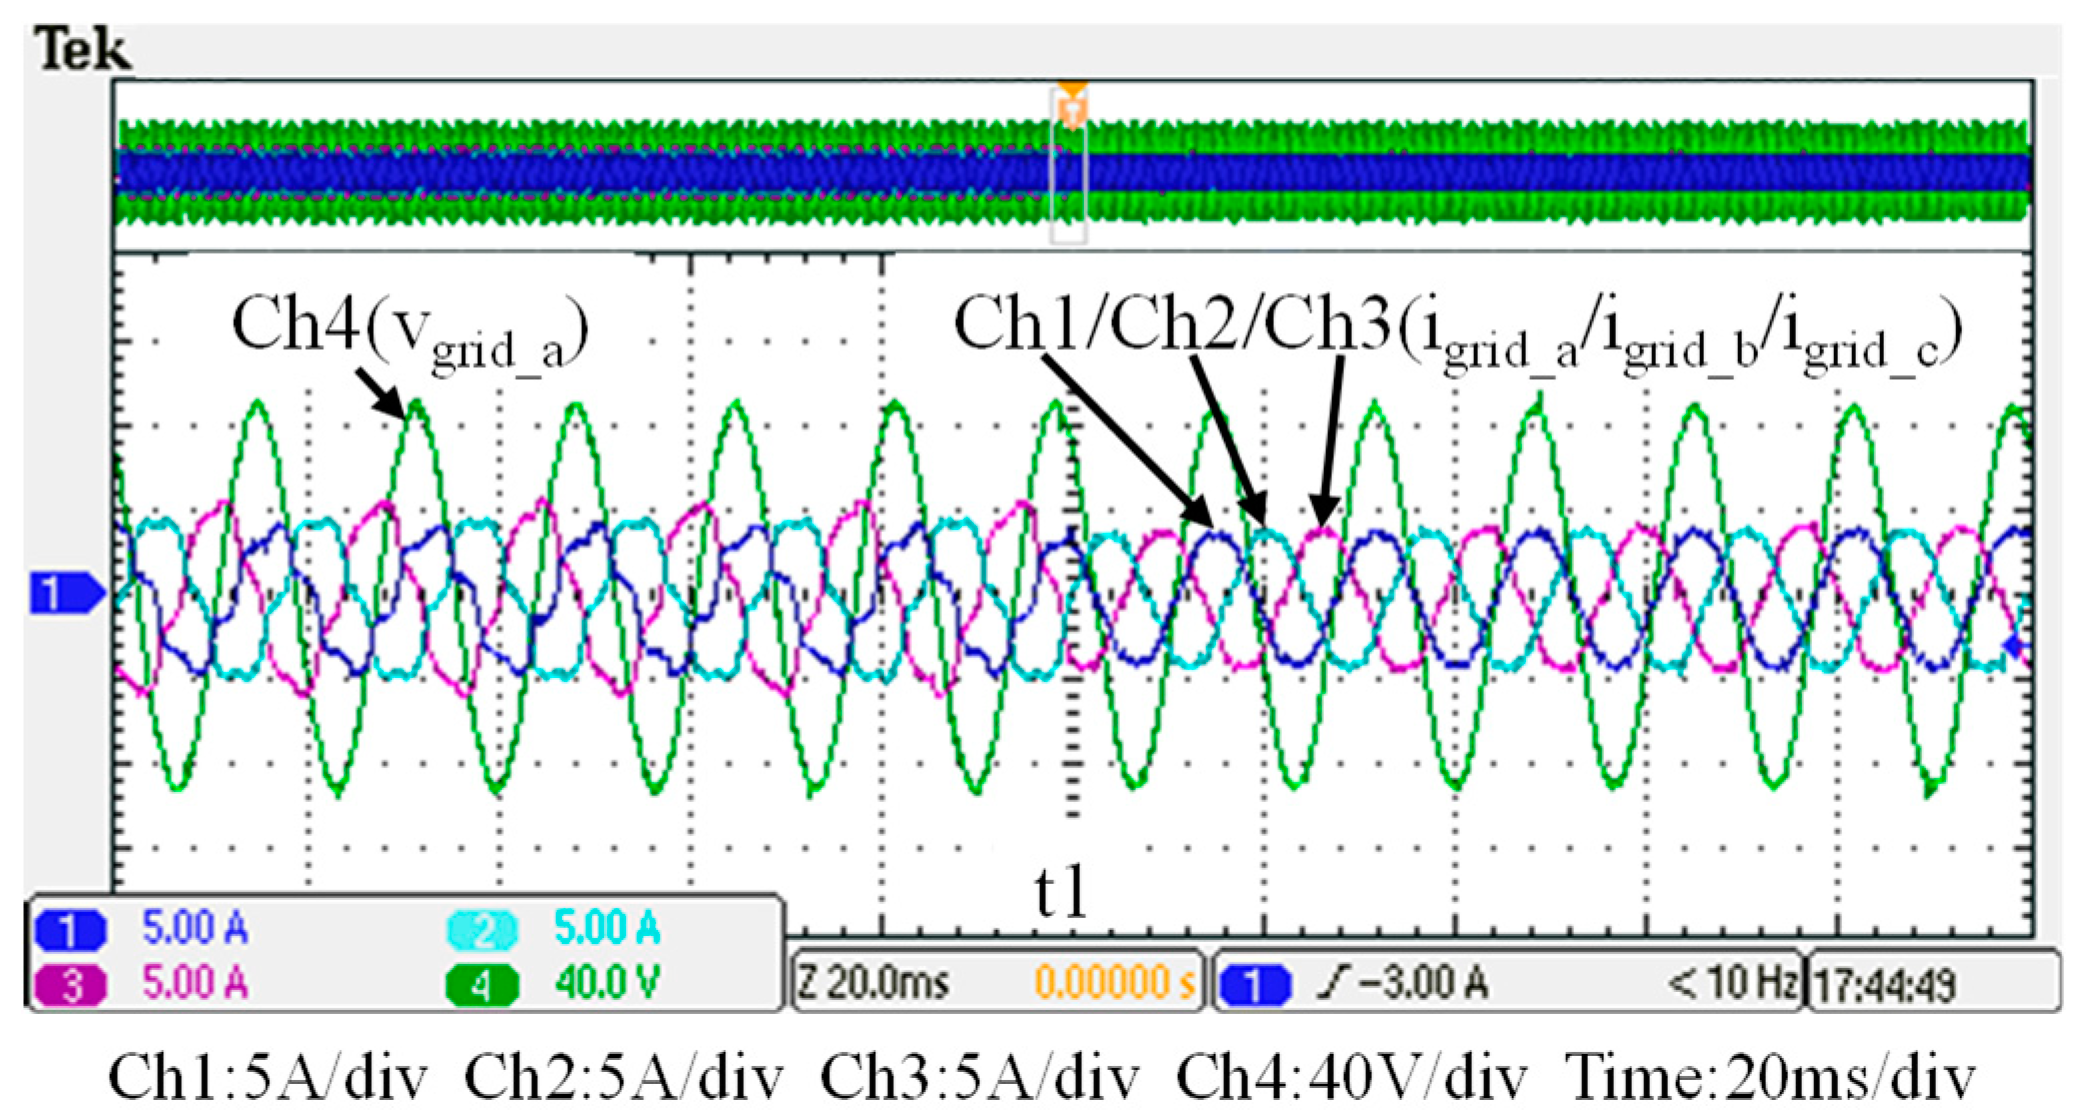
Task: Click the Tek logo
Action: point(82,50)
